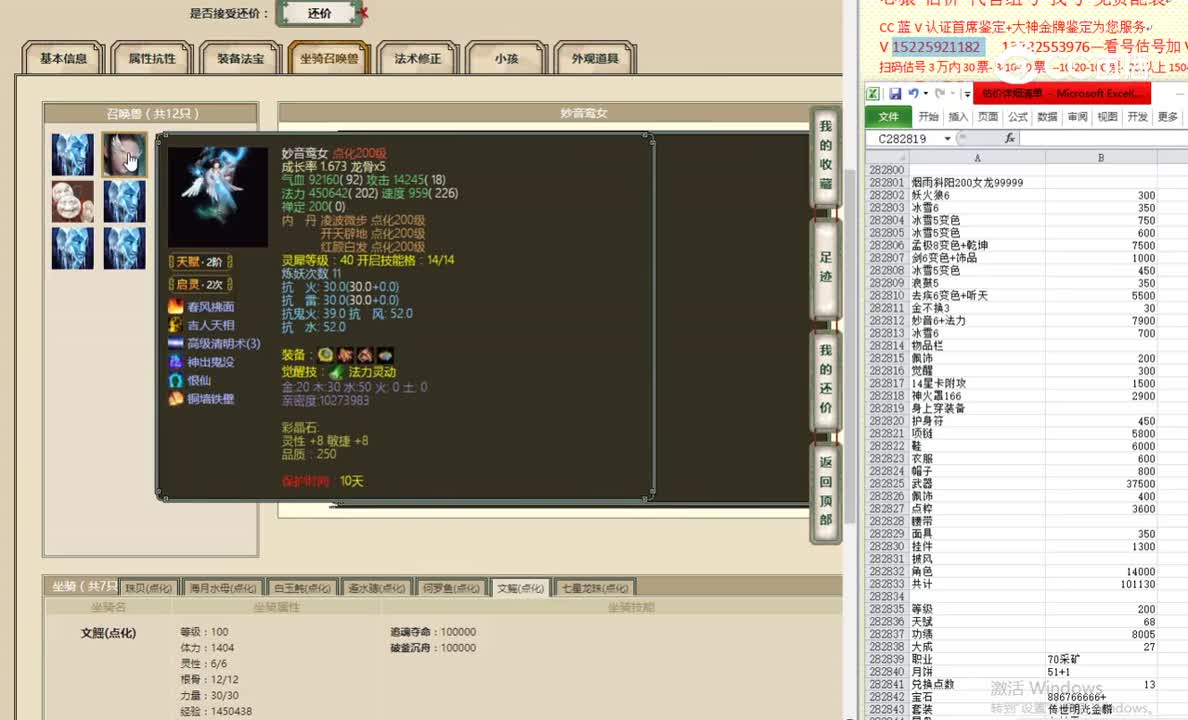1188x720 pixels.
Task: Select the 何罗鱼(点化) mount tab
Action: tap(451, 588)
